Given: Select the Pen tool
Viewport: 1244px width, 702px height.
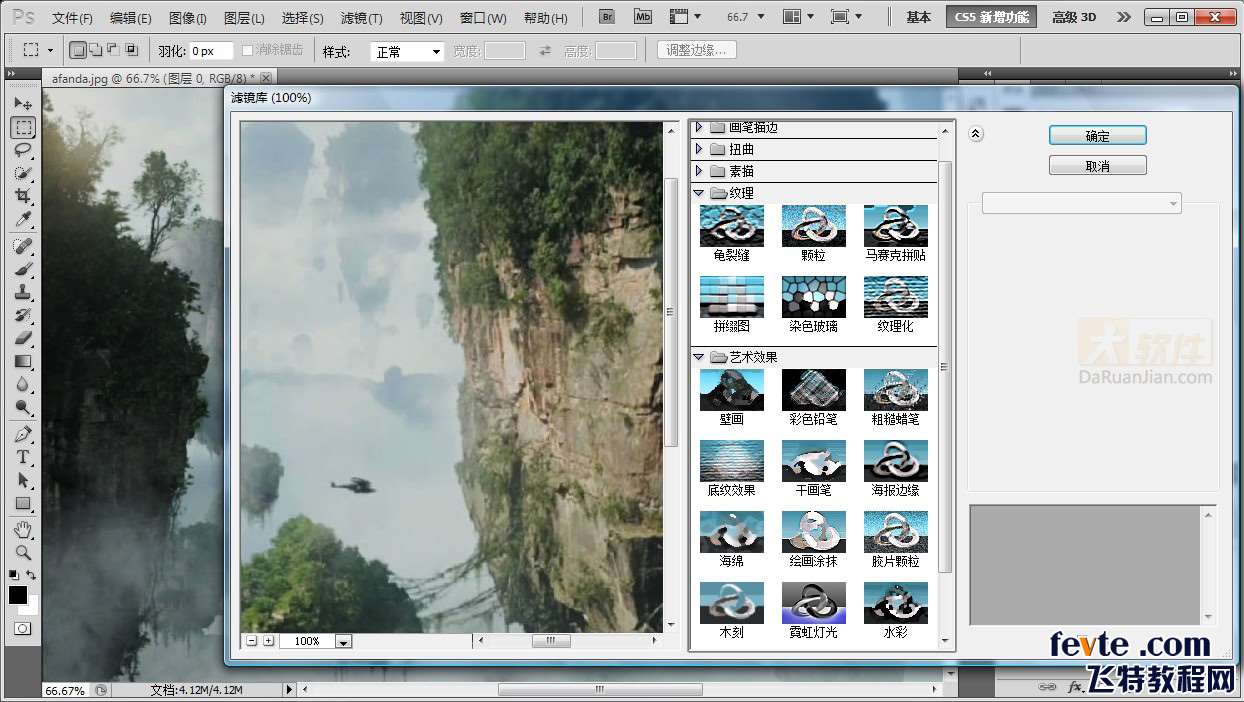Looking at the screenshot, I should pyautogui.click(x=23, y=434).
